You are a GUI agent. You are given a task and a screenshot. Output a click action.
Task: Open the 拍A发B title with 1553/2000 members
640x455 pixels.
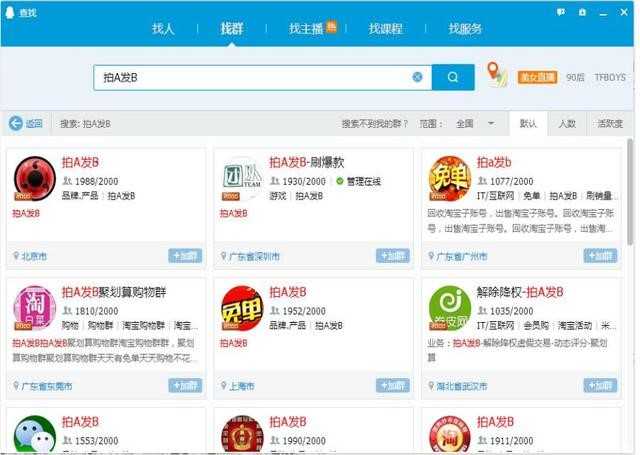click(80, 422)
